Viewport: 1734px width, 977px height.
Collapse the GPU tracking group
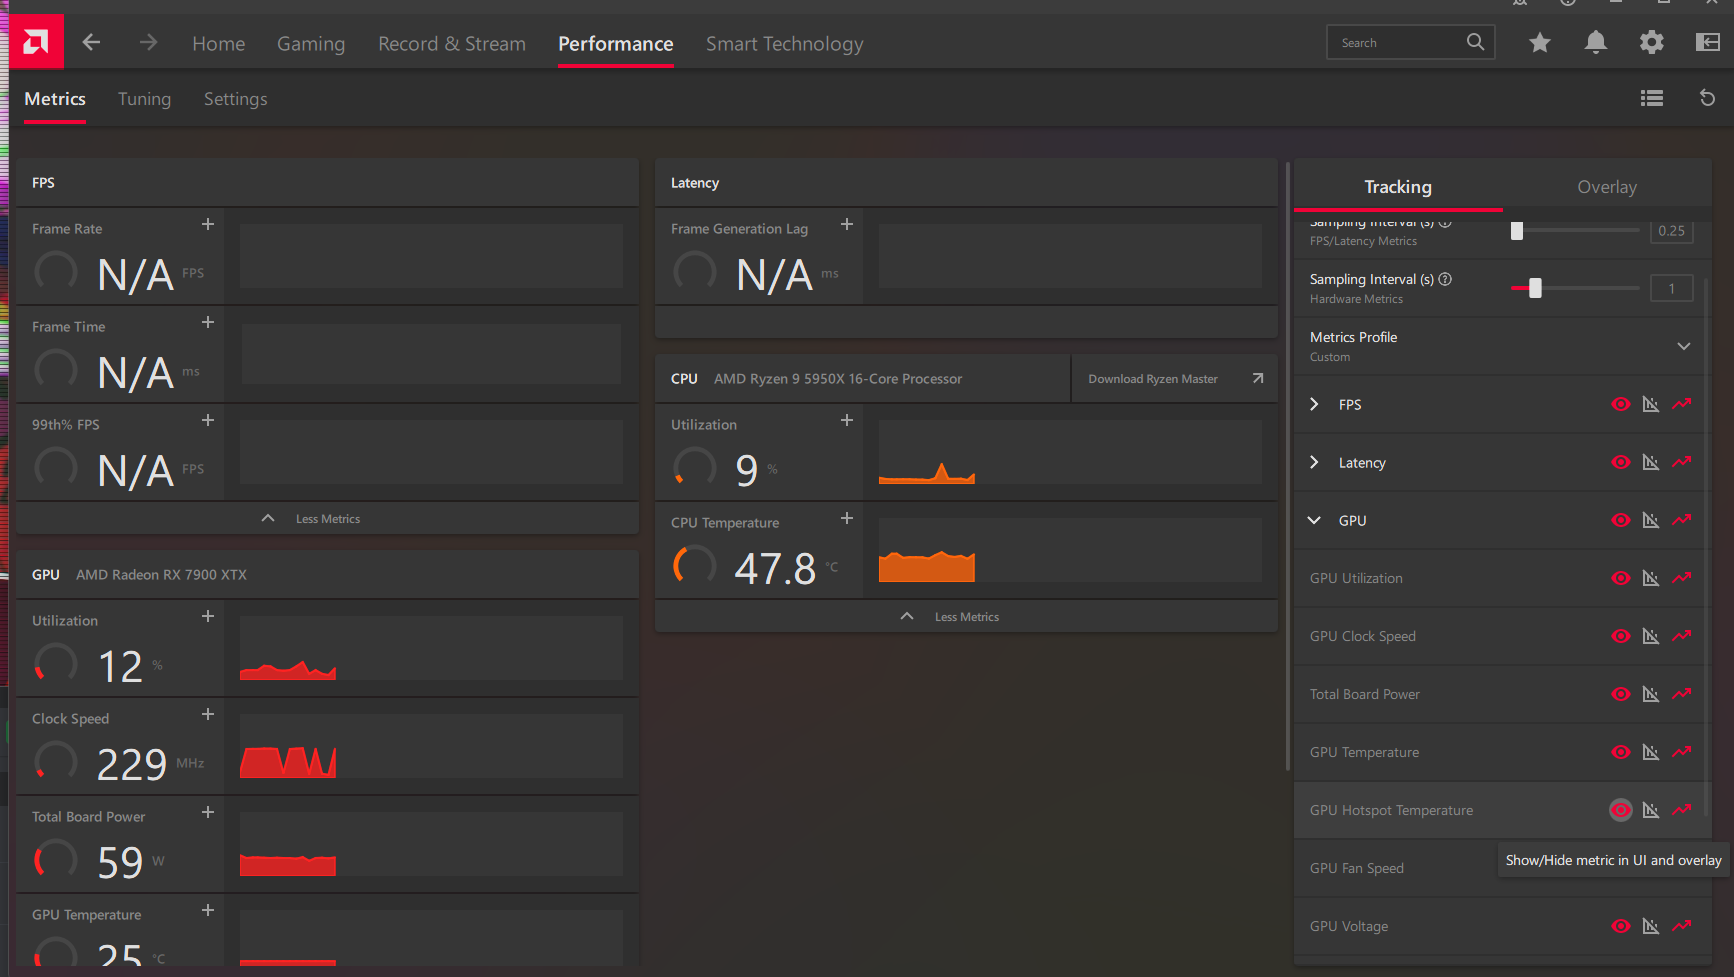pyautogui.click(x=1314, y=520)
